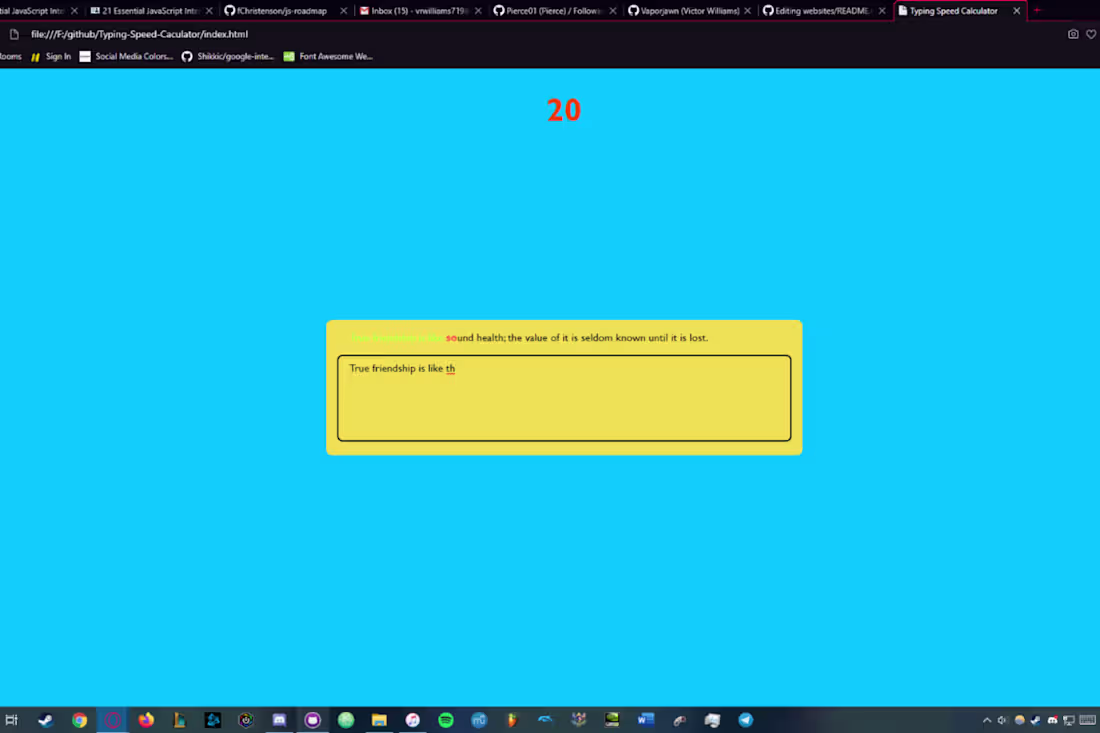This screenshot has height=733, width=1100.
Task: Click the Opera browser taskbar icon
Action: pyautogui.click(x=112, y=720)
